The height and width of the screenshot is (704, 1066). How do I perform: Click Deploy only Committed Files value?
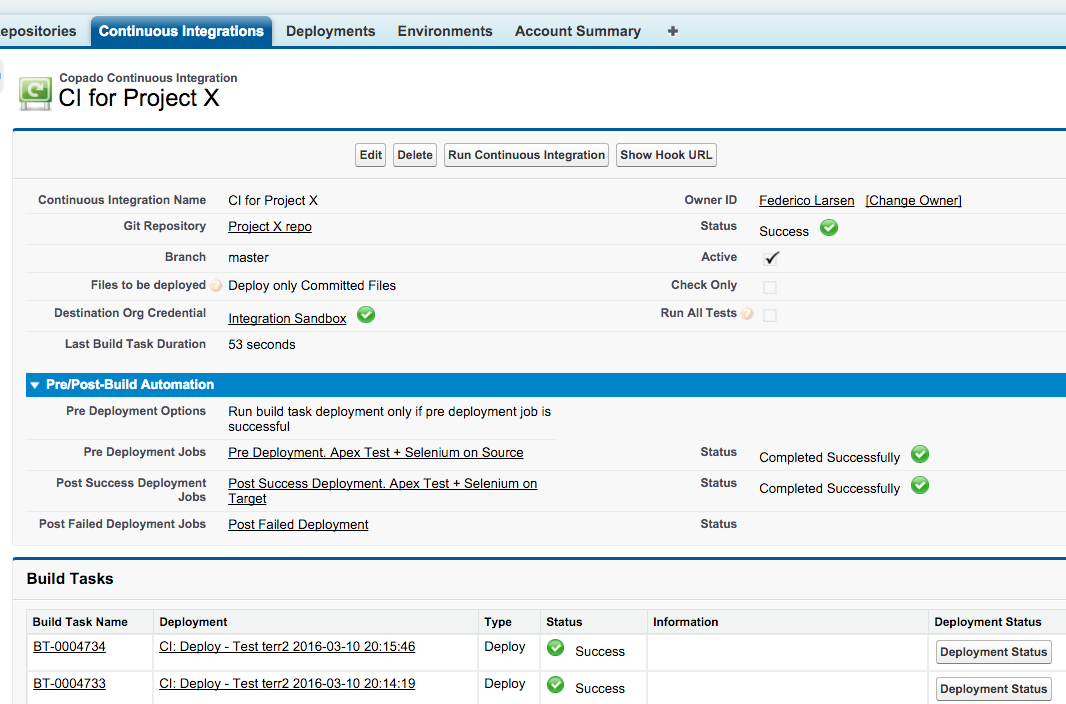312,285
